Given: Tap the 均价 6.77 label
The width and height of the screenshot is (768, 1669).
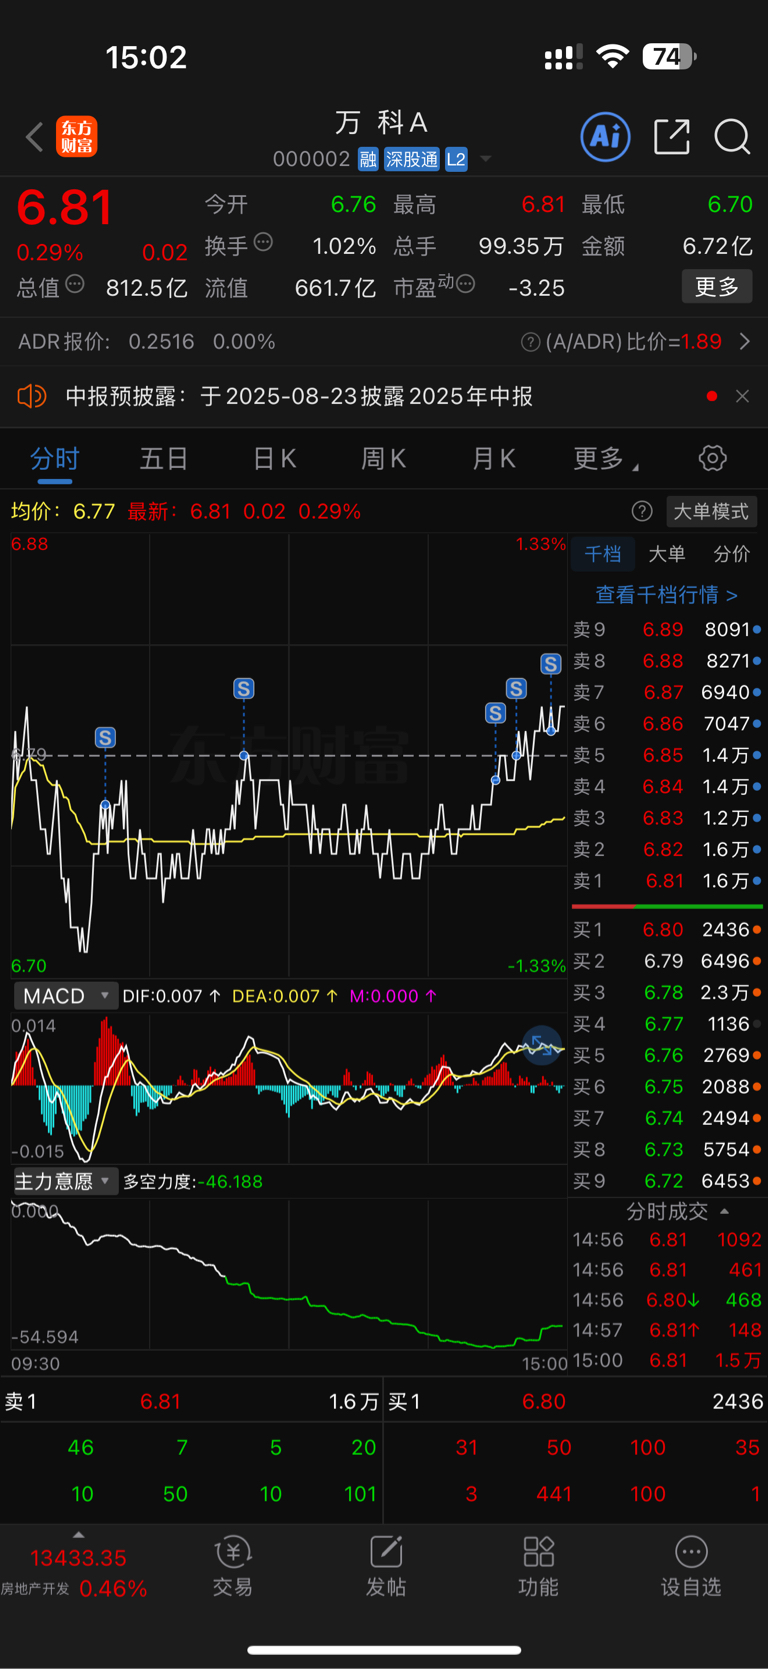Looking at the screenshot, I should click(63, 511).
